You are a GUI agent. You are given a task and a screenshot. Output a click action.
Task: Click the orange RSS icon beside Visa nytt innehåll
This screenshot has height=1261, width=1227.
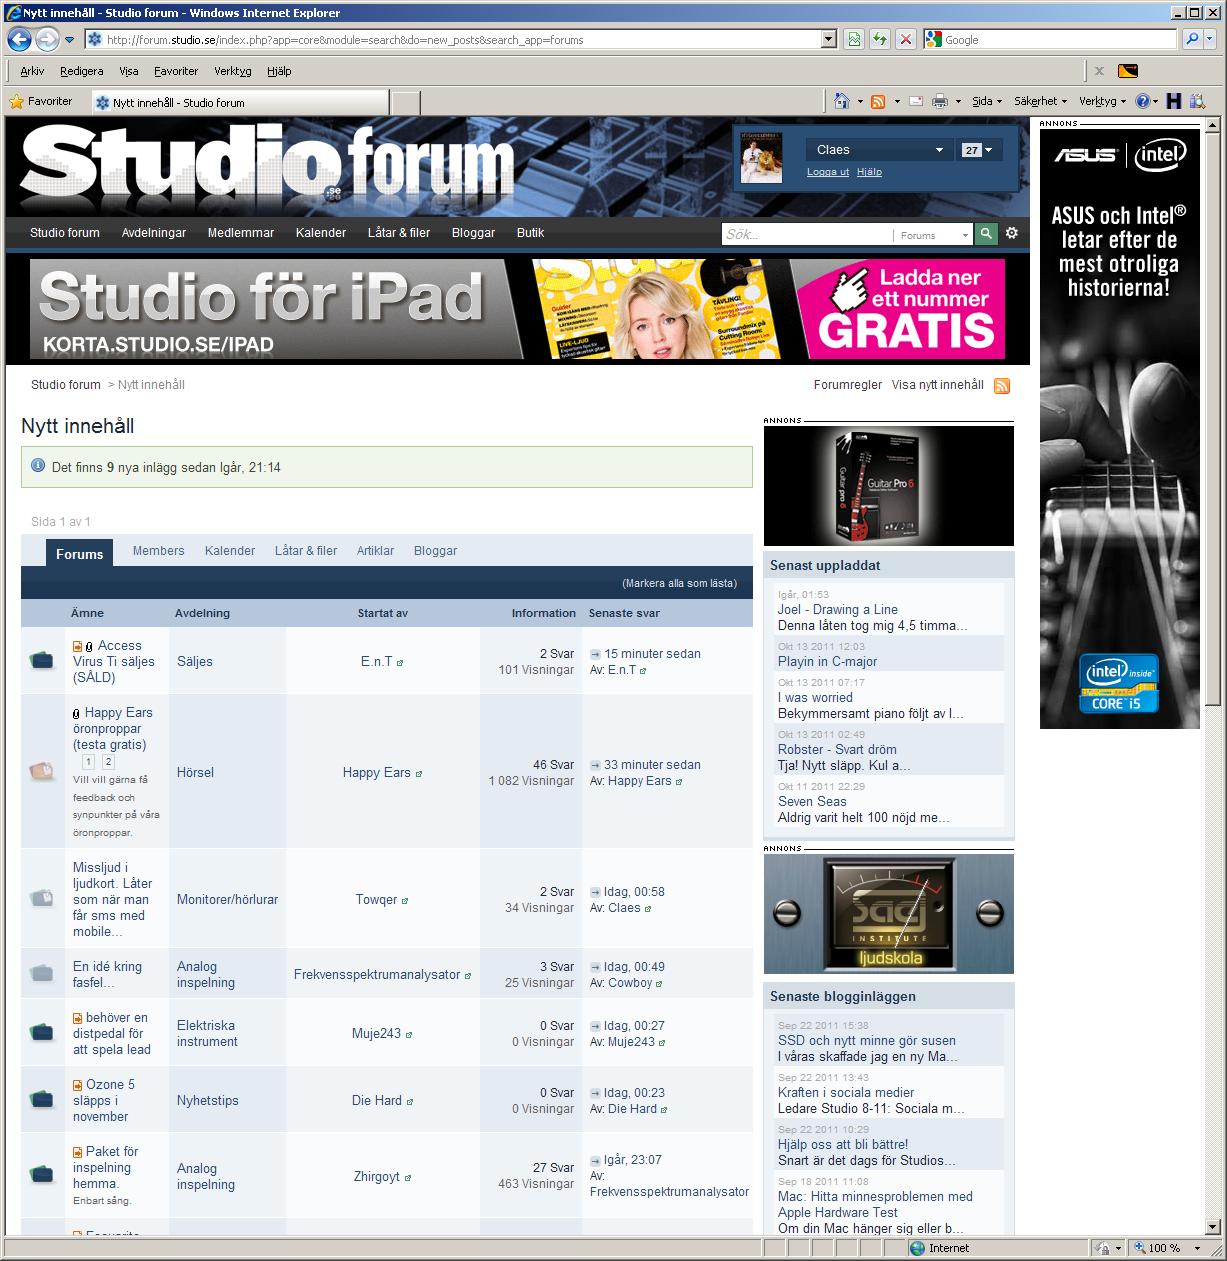coord(1002,386)
